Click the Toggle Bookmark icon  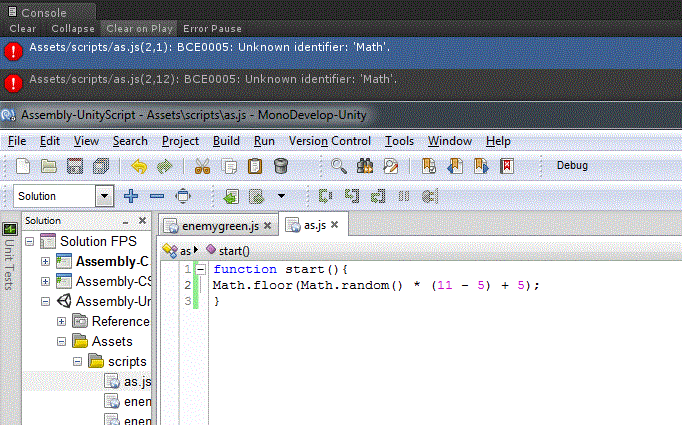click(429, 166)
